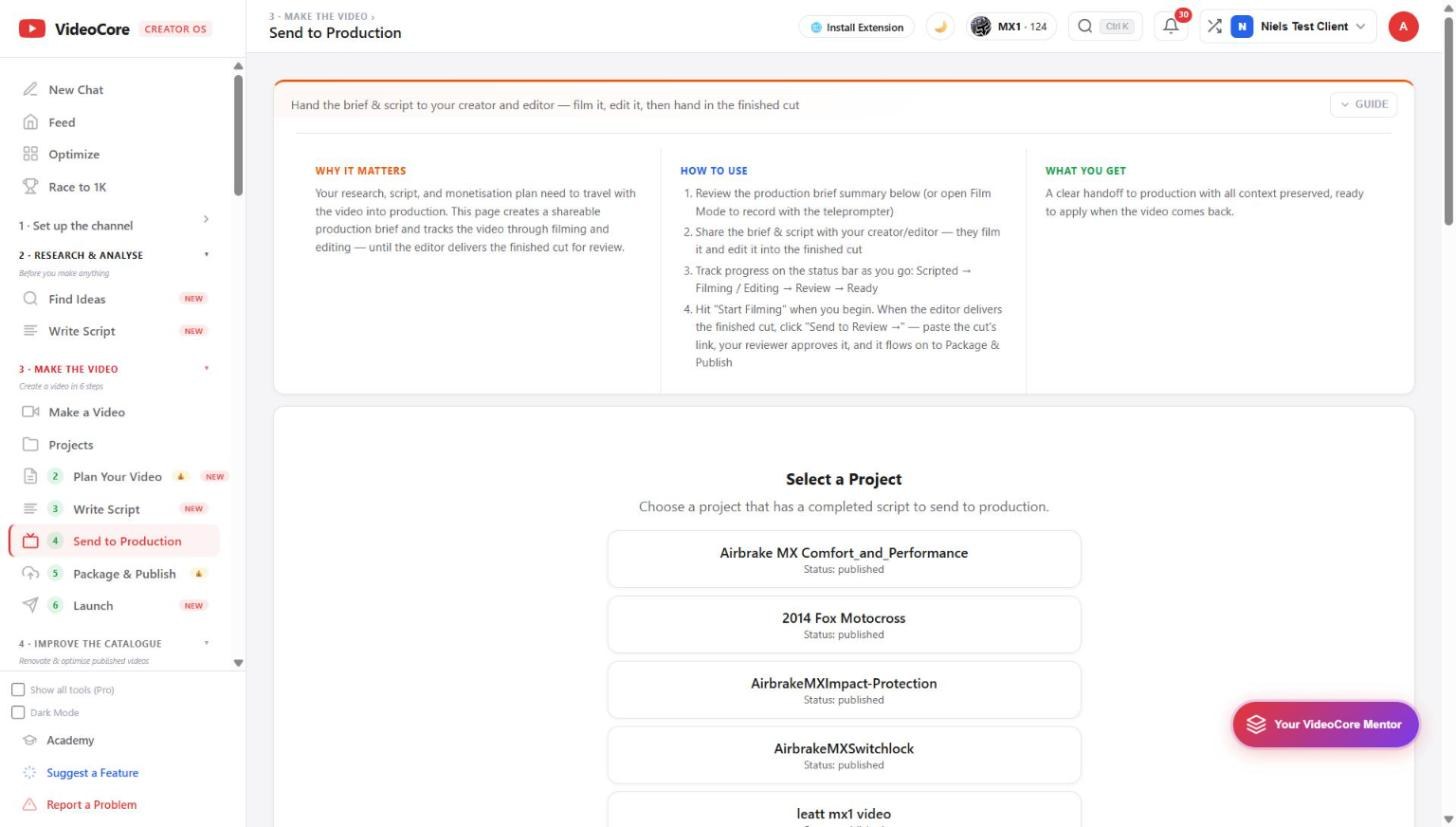Select the AirbrakeMXImpact-Protection project
This screenshot has height=827, width=1456.
[844, 690]
